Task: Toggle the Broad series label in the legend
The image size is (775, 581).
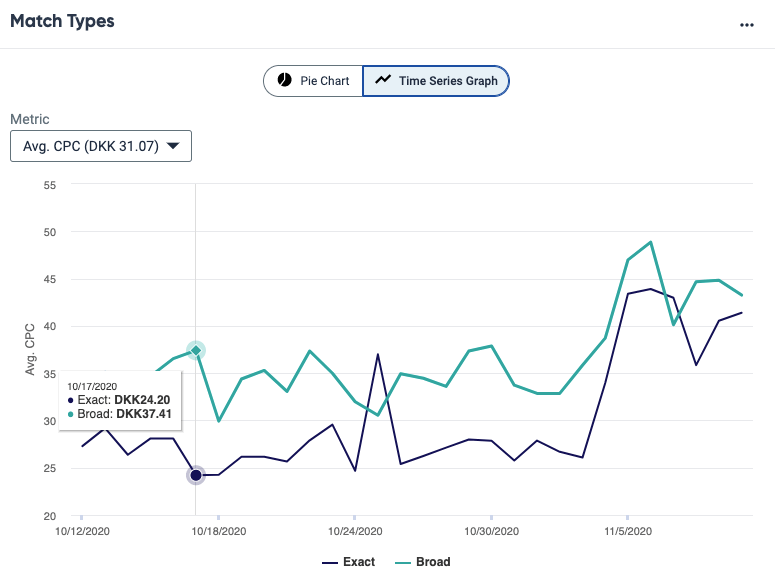Action: (433, 562)
